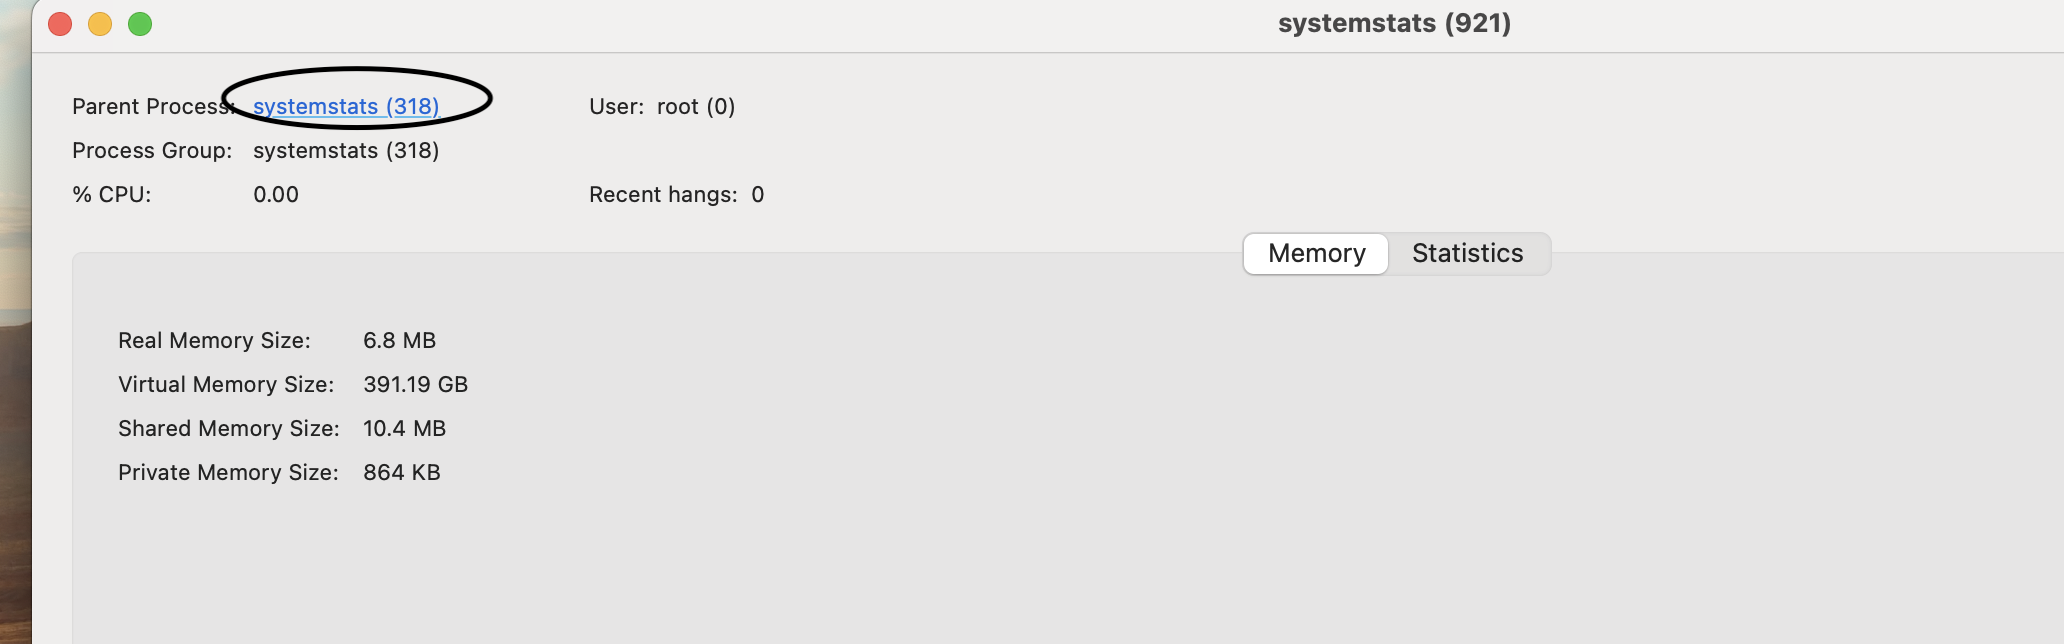This screenshot has width=2064, height=644.
Task: Click the % CPU value 0.00
Action: (x=275, y=194)
